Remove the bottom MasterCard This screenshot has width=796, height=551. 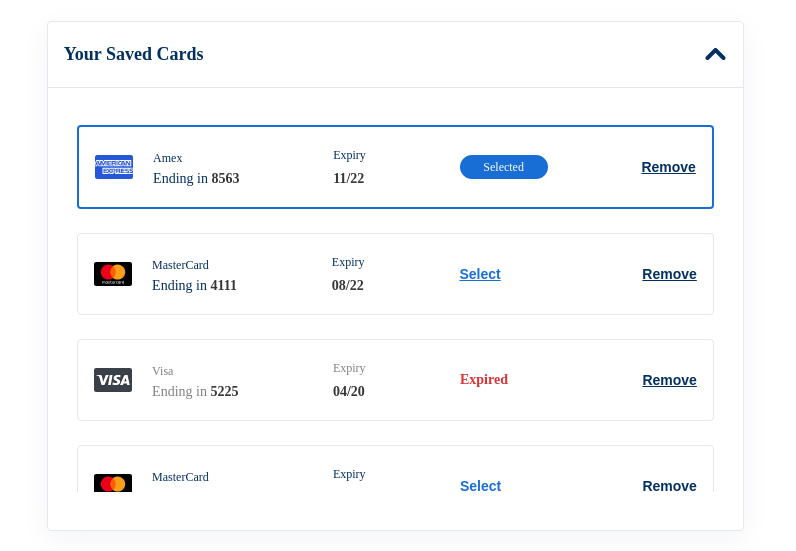point(669,485)
